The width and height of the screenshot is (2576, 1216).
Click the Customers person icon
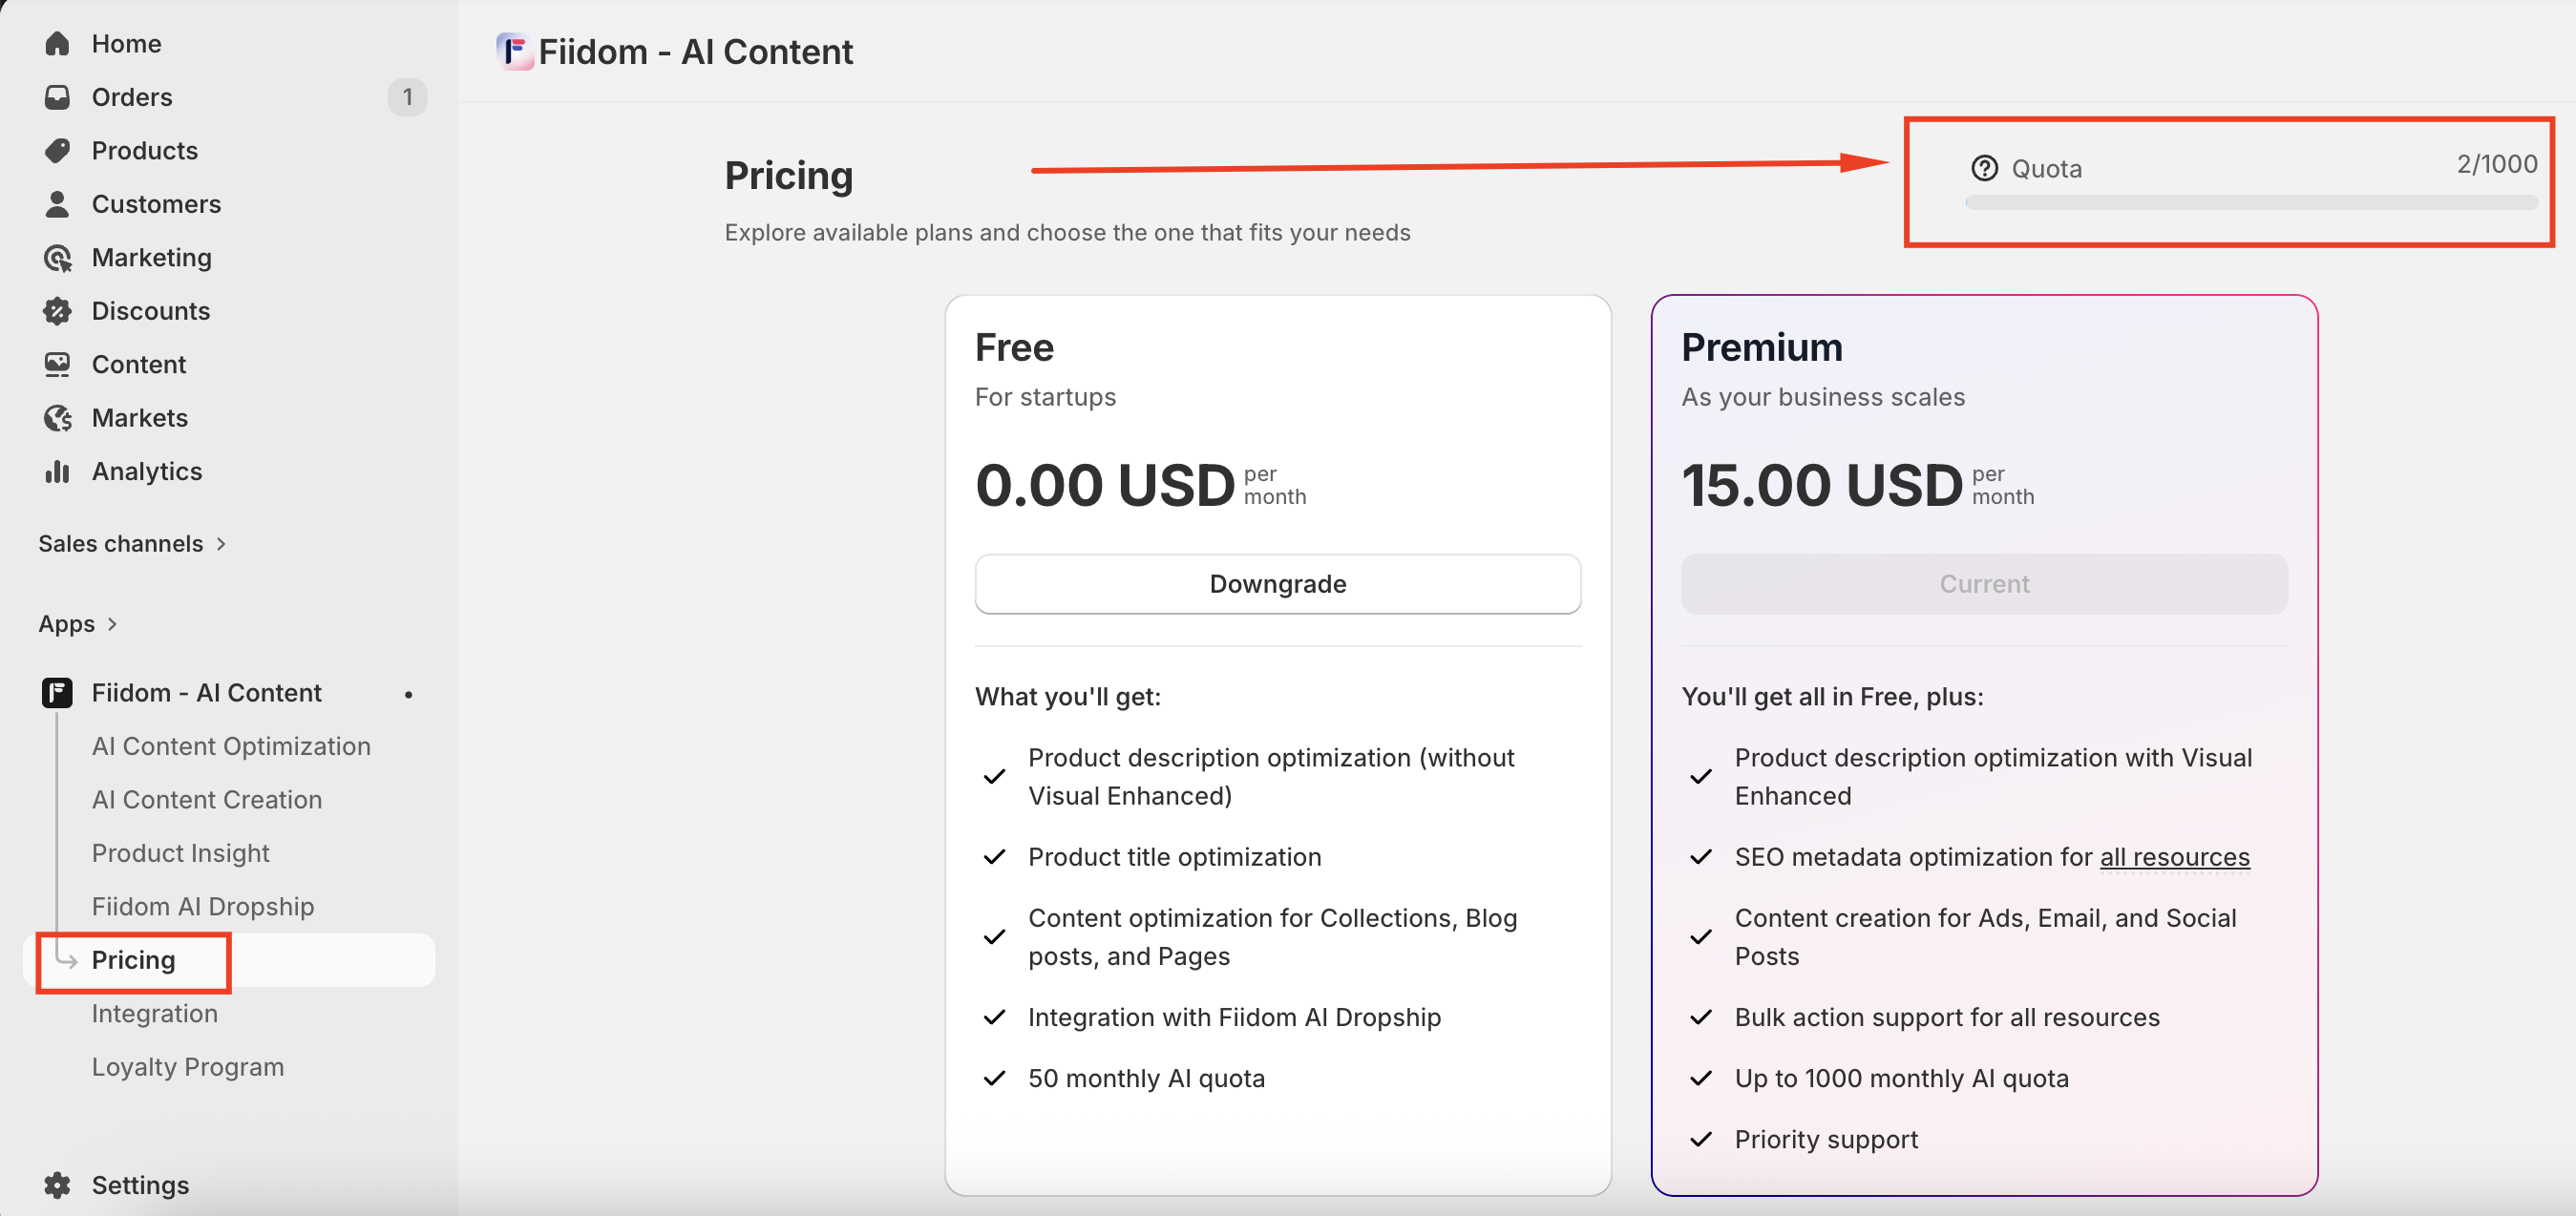(x=57, y=204)
